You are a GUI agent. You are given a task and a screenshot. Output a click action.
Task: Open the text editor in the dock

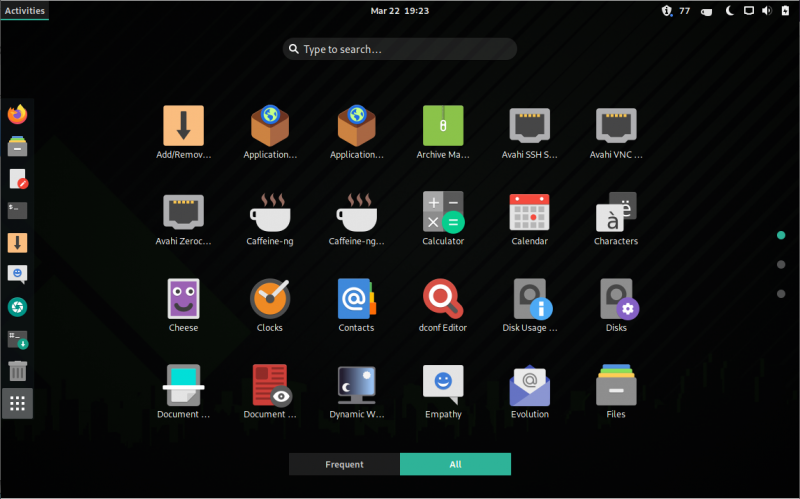[x=17, y=179]
